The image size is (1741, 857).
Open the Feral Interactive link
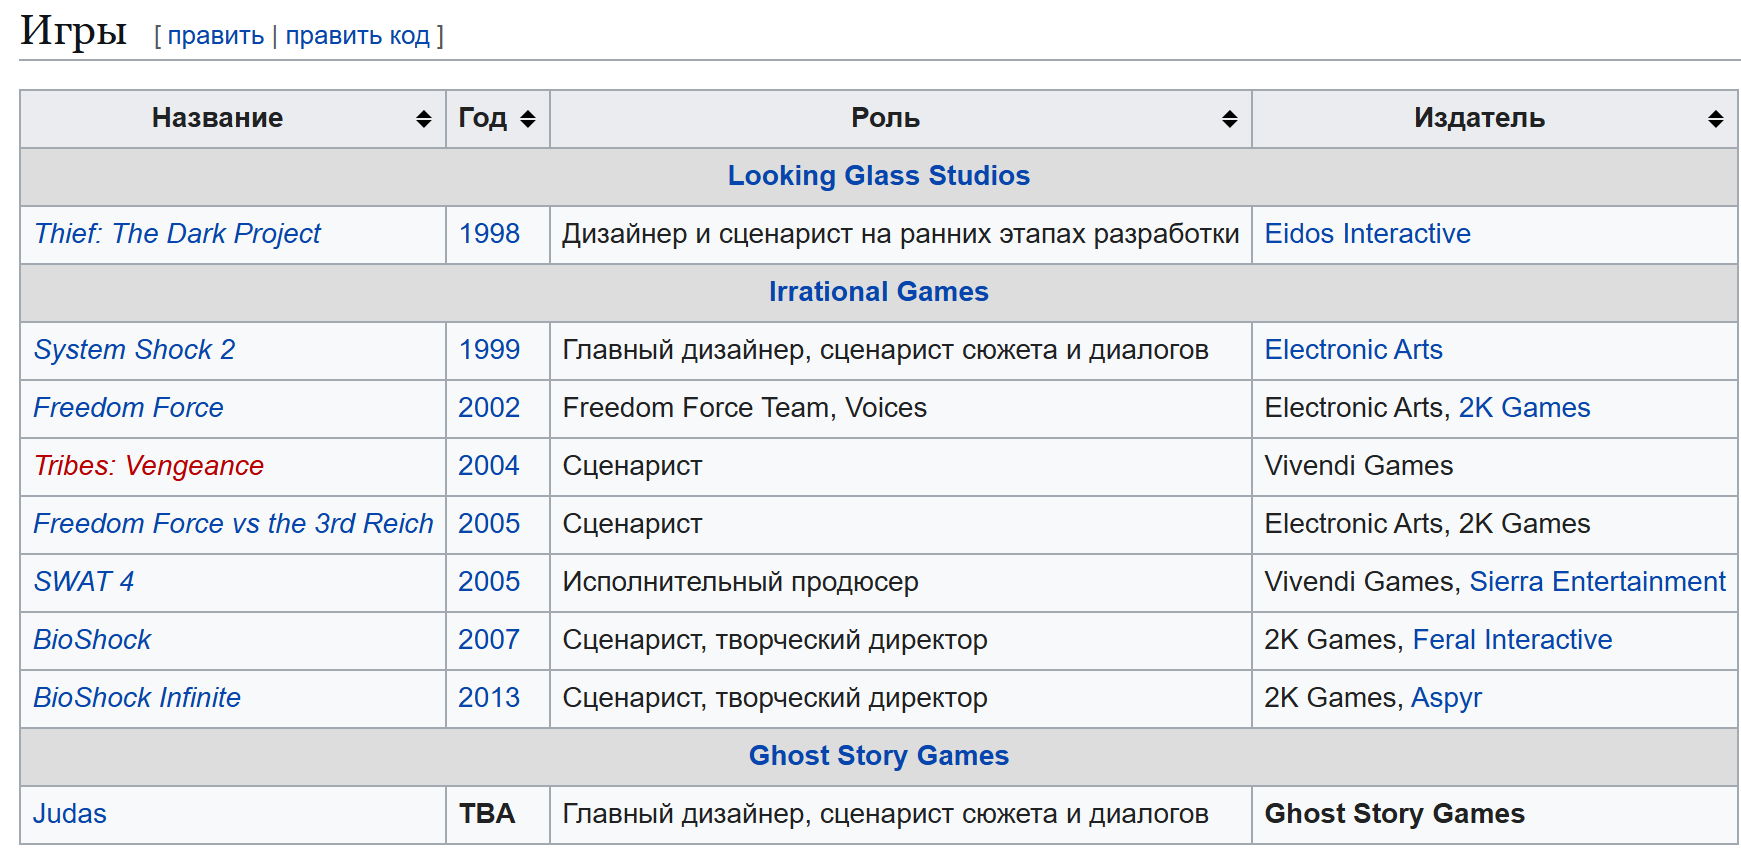click(1512, 640)
